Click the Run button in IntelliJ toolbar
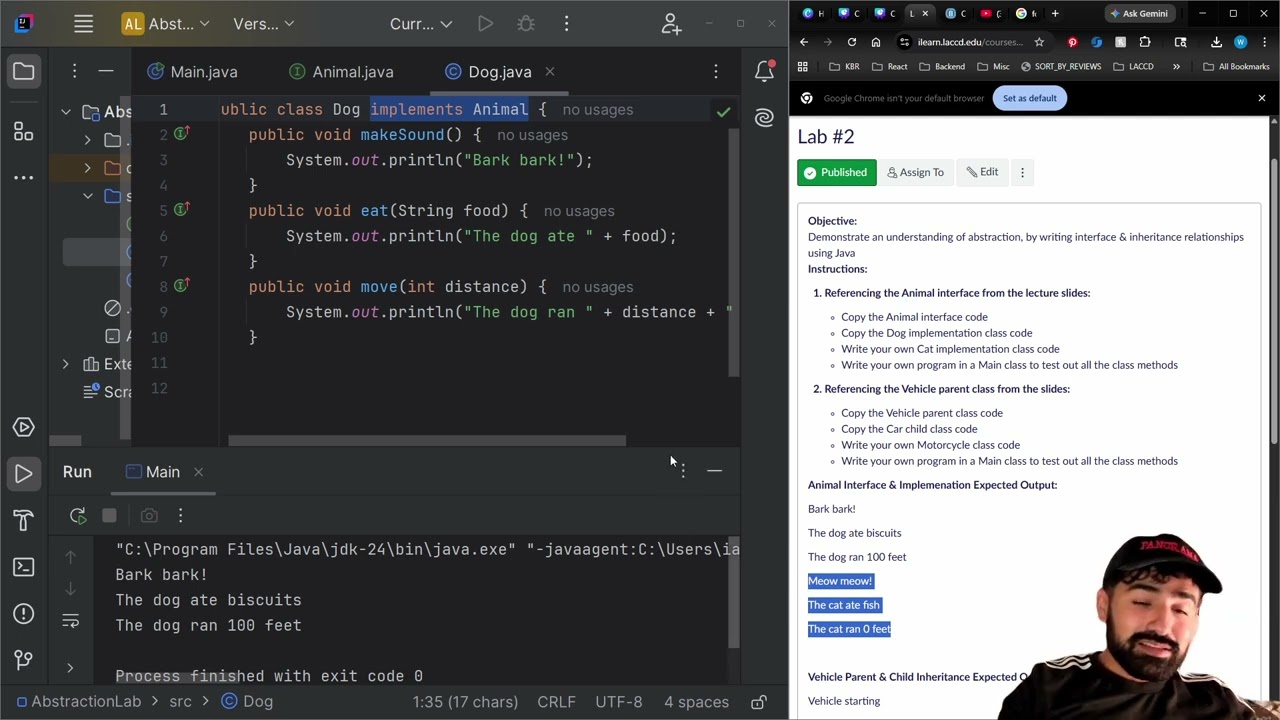 (x=485, y=24)
